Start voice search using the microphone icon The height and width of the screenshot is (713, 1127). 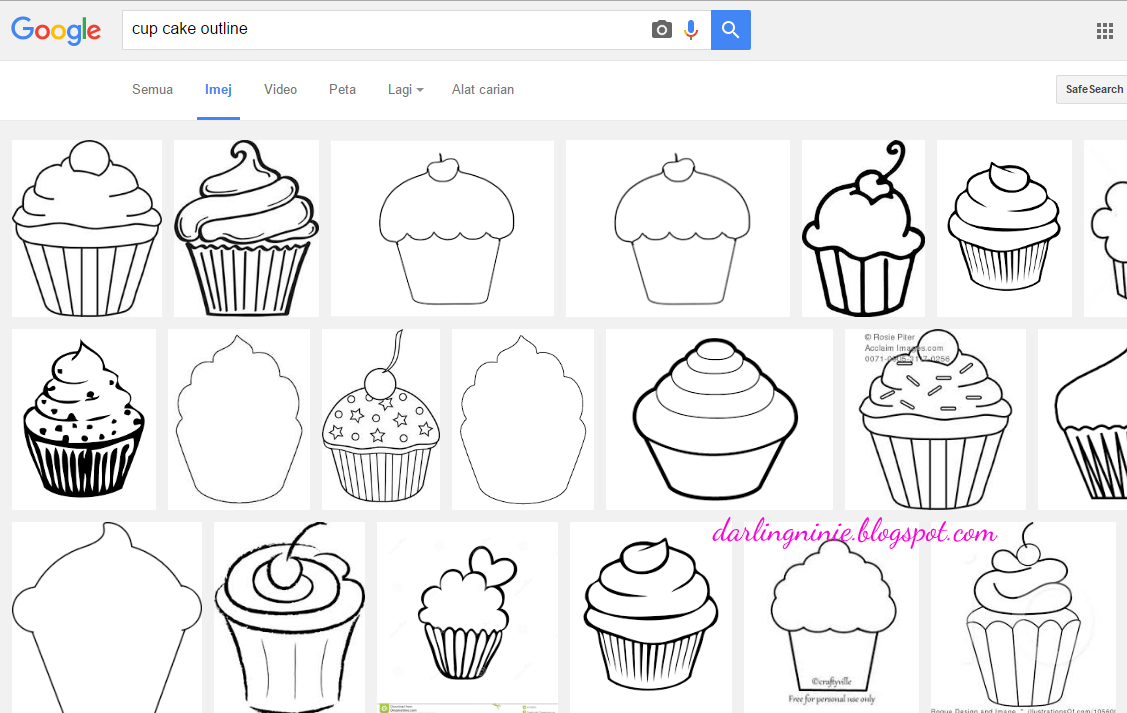691,29
